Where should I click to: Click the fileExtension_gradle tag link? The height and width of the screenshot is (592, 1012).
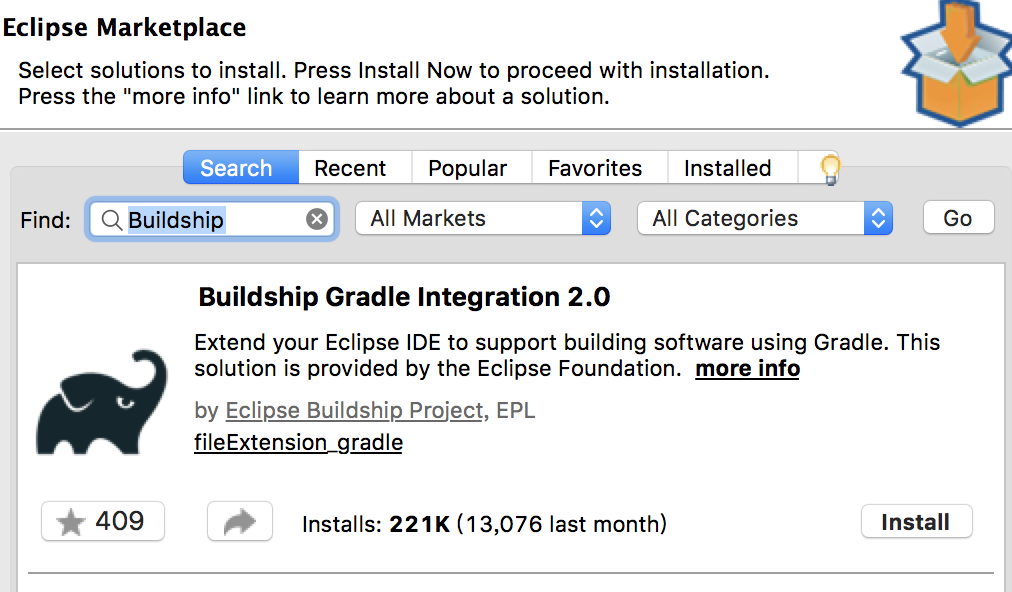pyautogui.click(x=298, y=443)
